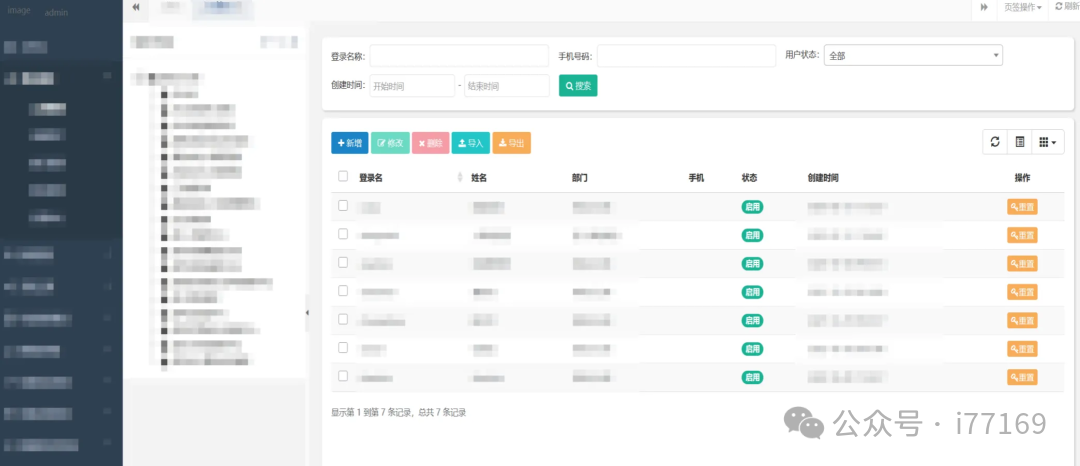This screenshot has width=1080, height=466.
Task: Open the 页签操作 tab actions menu
Action: (1022, 8)
